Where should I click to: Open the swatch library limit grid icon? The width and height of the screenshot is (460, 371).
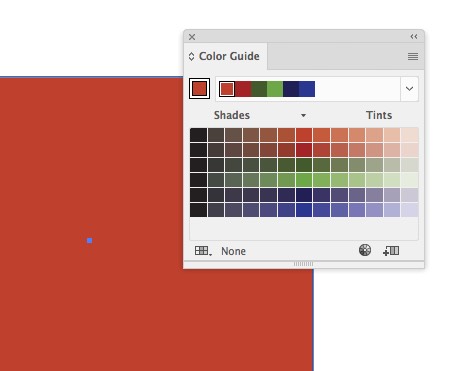pos(203,251)
